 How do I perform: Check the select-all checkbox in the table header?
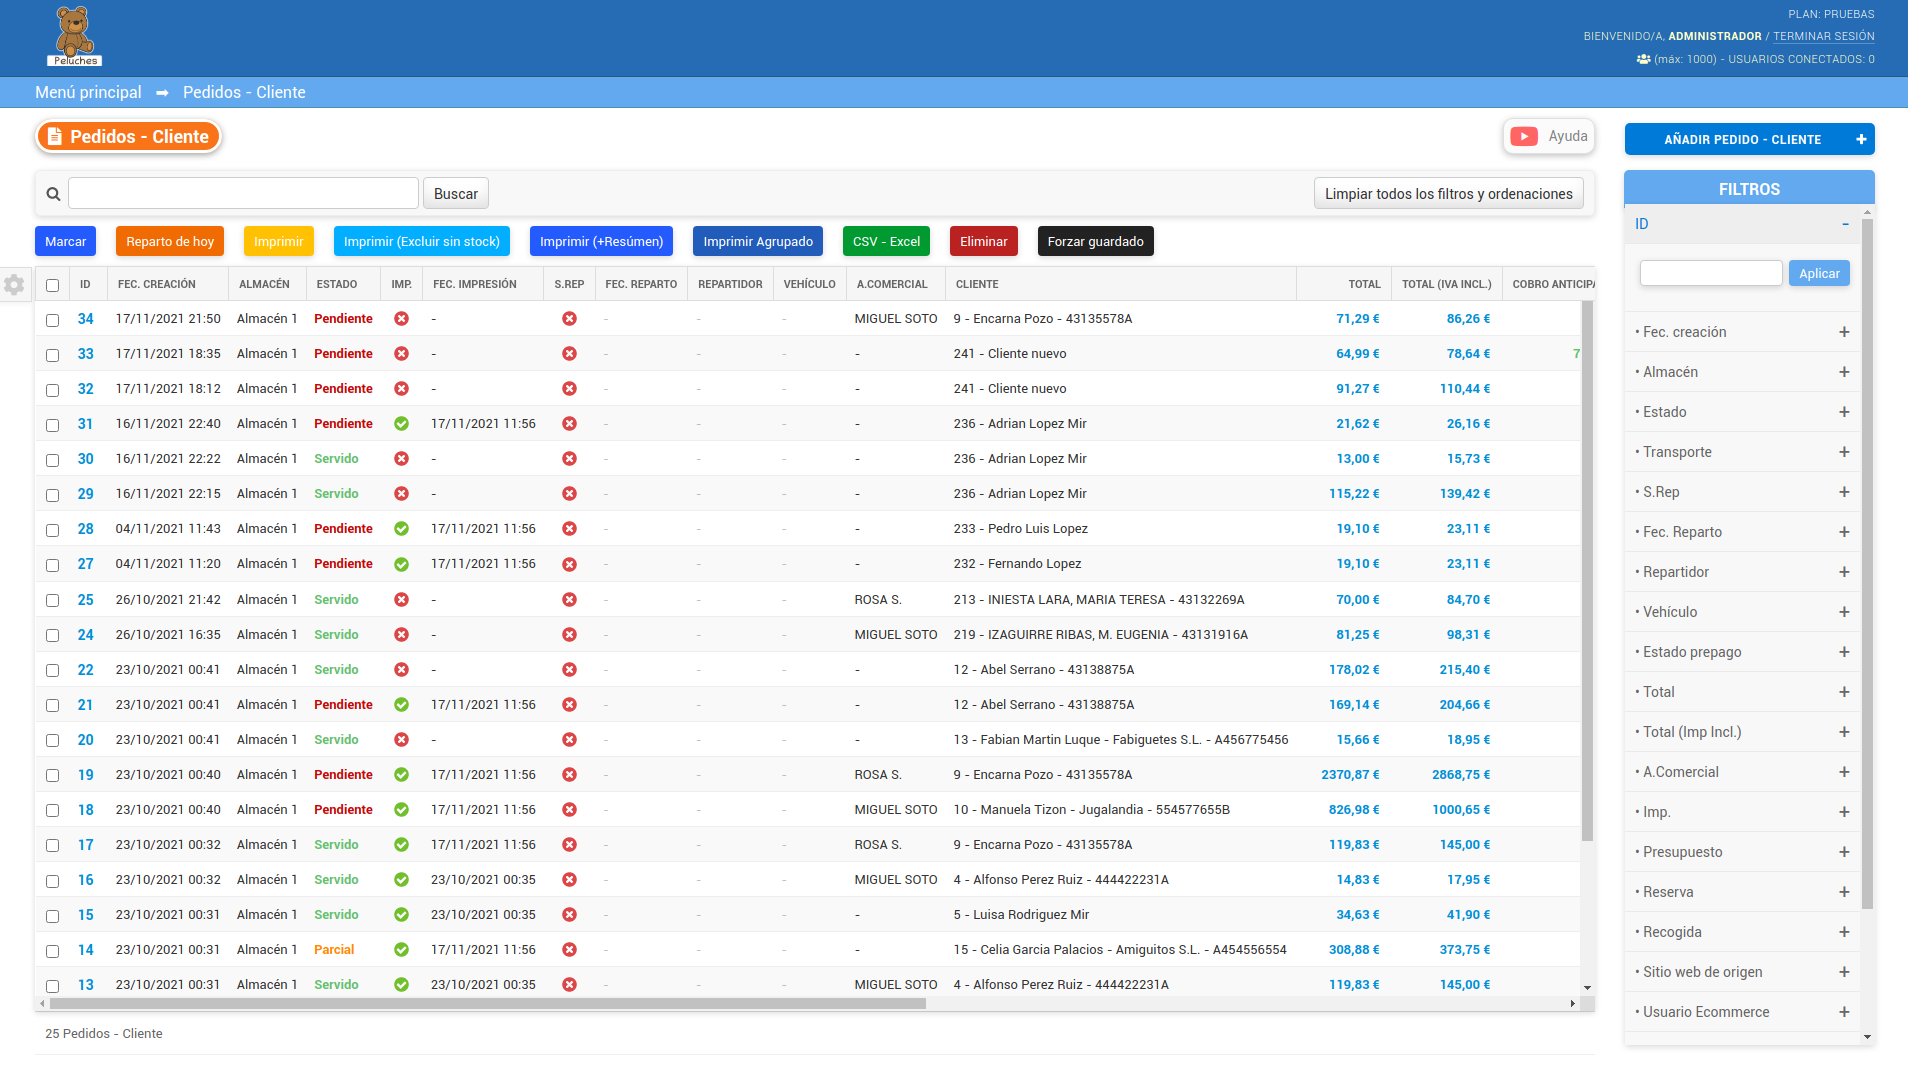coord(51,284)
